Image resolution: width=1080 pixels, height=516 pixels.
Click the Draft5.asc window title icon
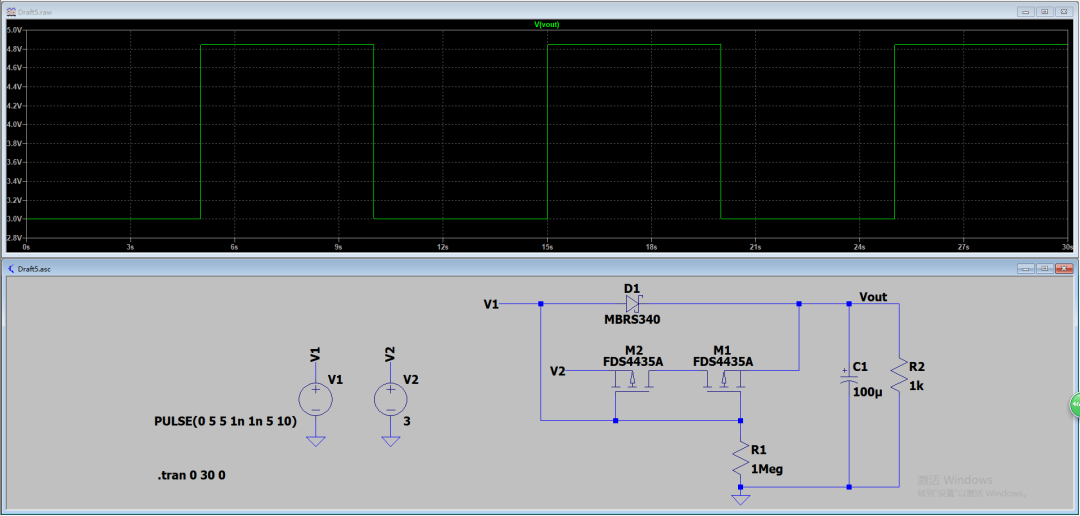coord(10,268)
